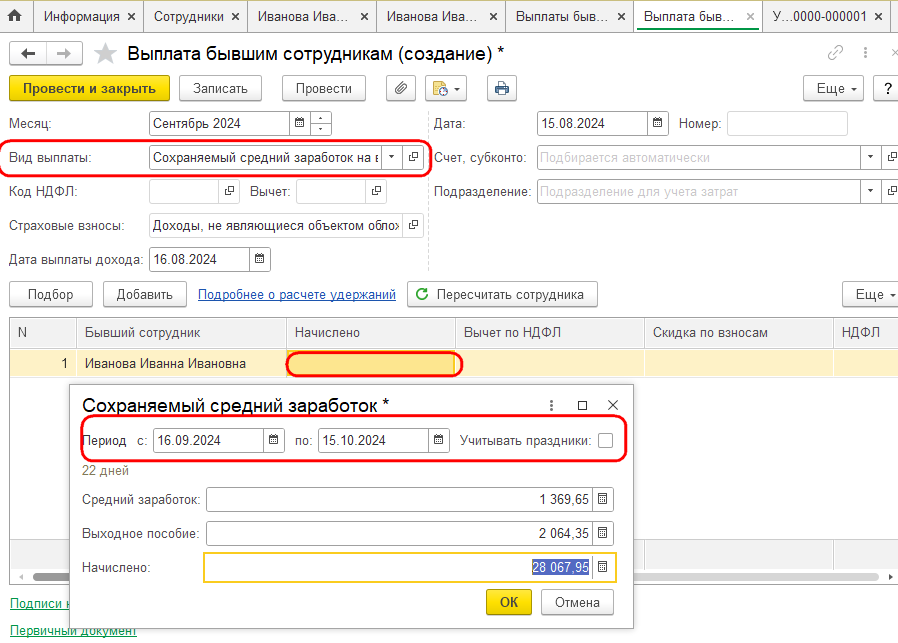Screen dimensions: 898x643
Task: Close the Сохраняемый средний заработок dialog
Action: pyautogui.click(x=613, y=405)
